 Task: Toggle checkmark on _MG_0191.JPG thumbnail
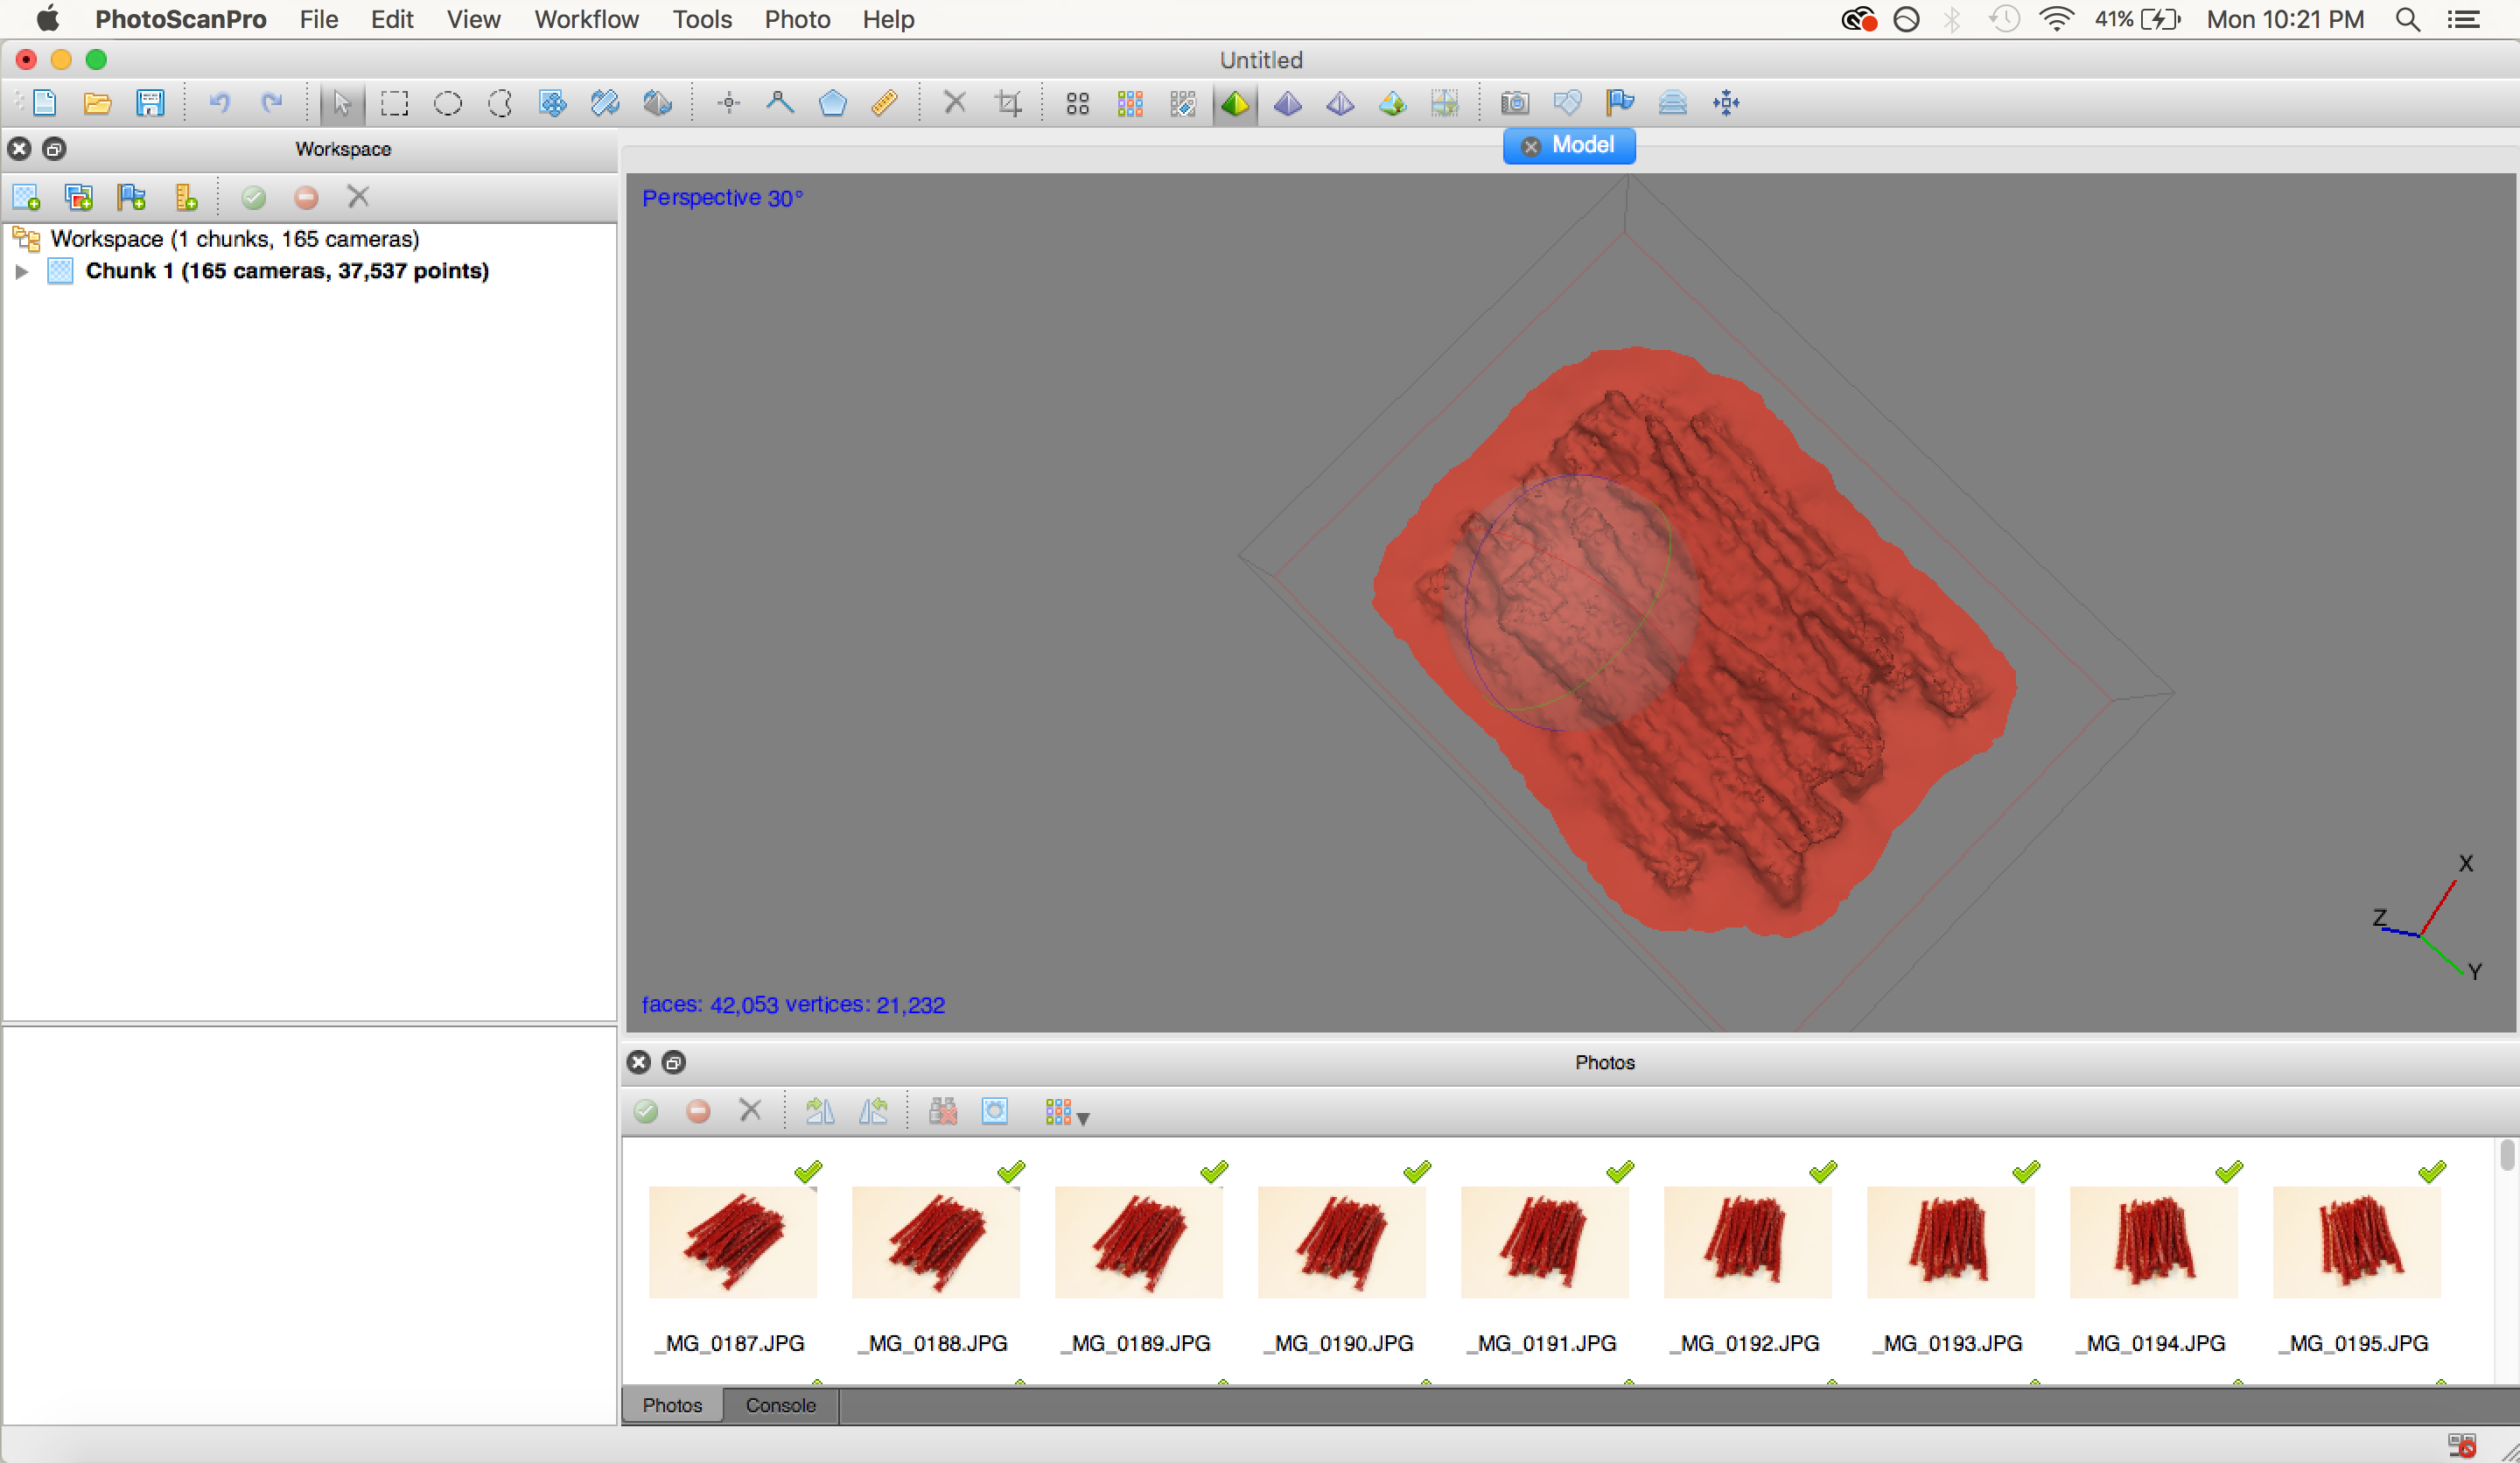1620,1171
